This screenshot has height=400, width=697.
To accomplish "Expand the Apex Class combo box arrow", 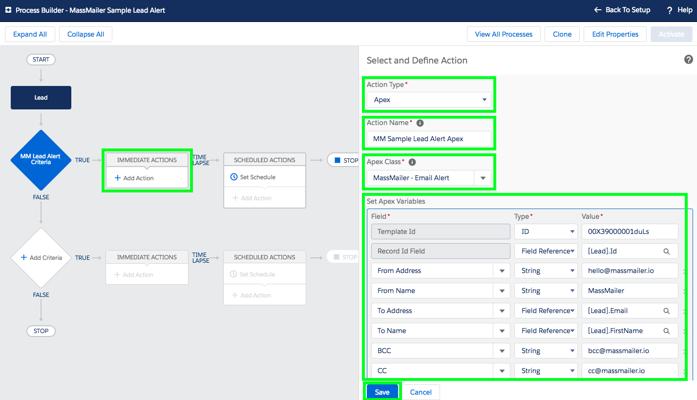I will [483, 178].
